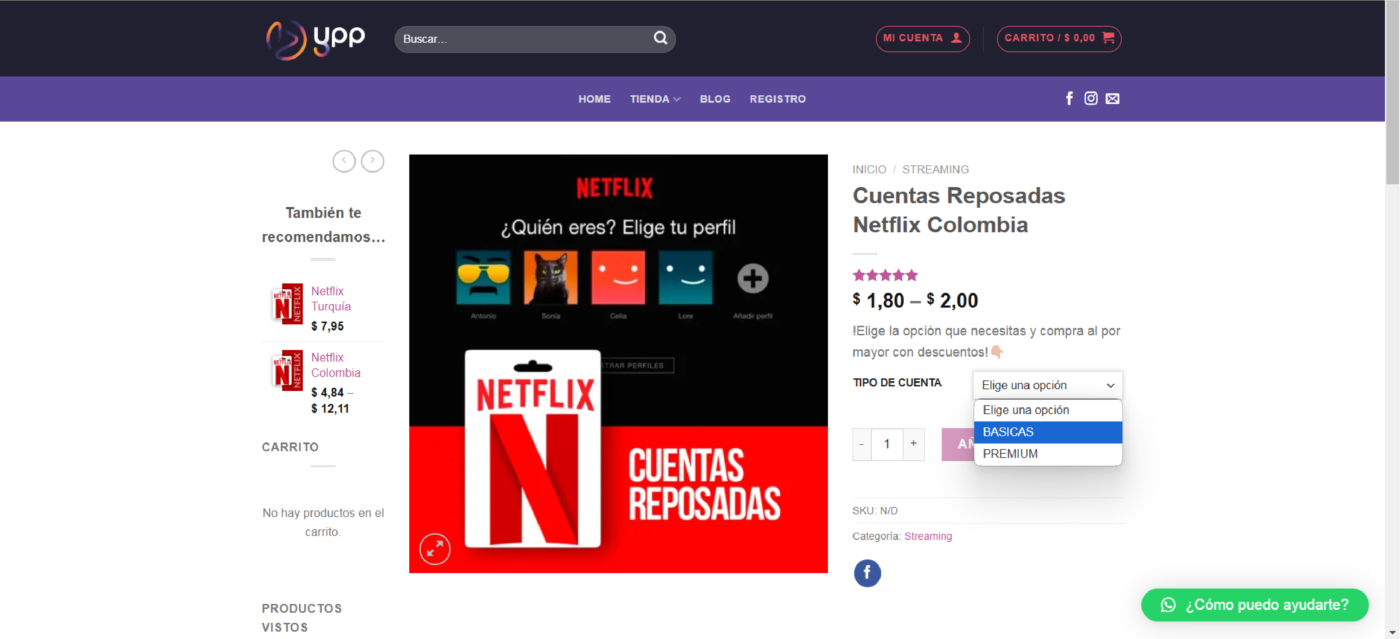Click the email envelope icon
1400x639 pixels.
click(1112, 98)
